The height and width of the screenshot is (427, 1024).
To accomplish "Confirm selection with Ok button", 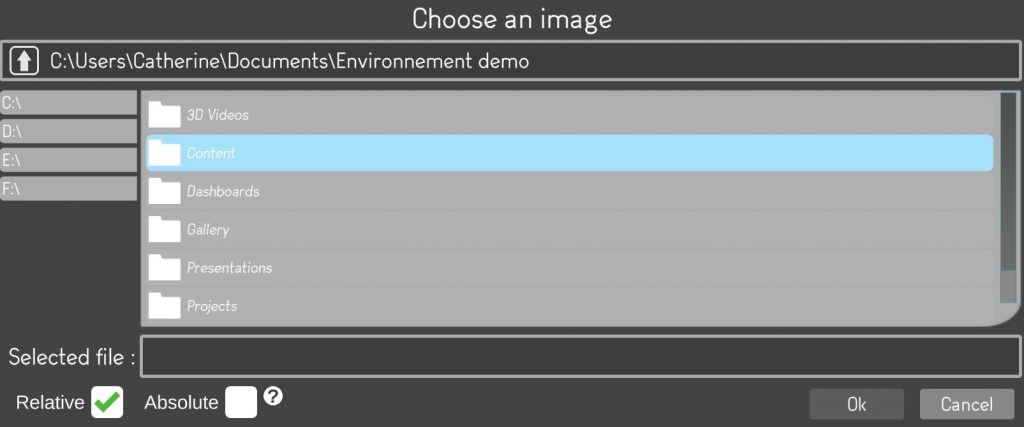I will [x=856, y=404].
